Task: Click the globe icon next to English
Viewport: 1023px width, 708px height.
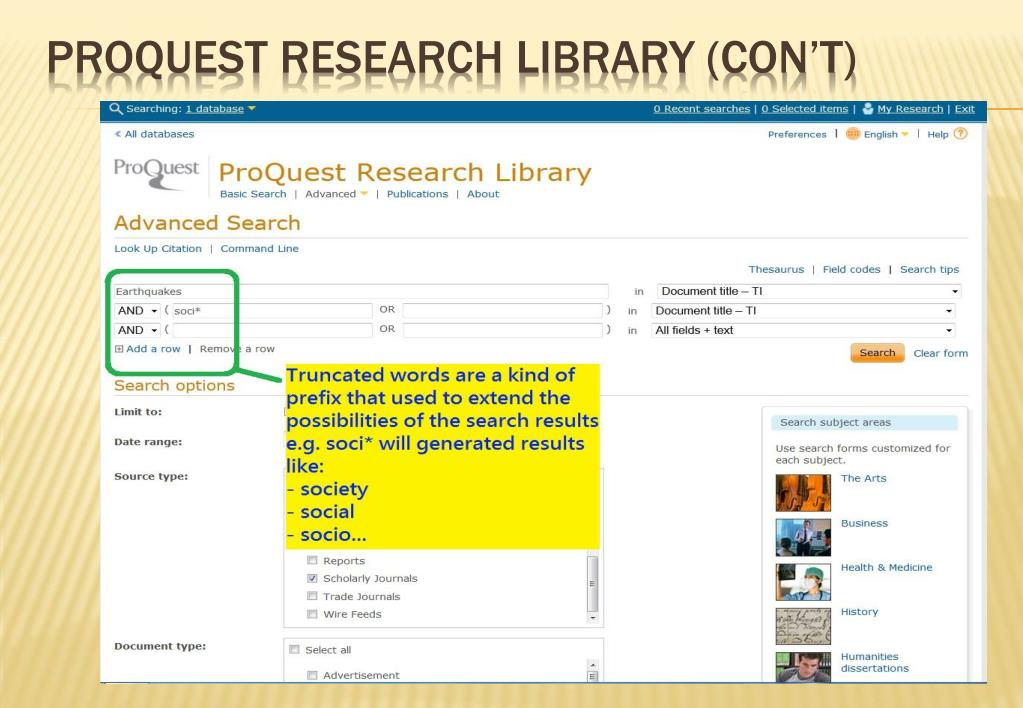Action: click(853, 134)
